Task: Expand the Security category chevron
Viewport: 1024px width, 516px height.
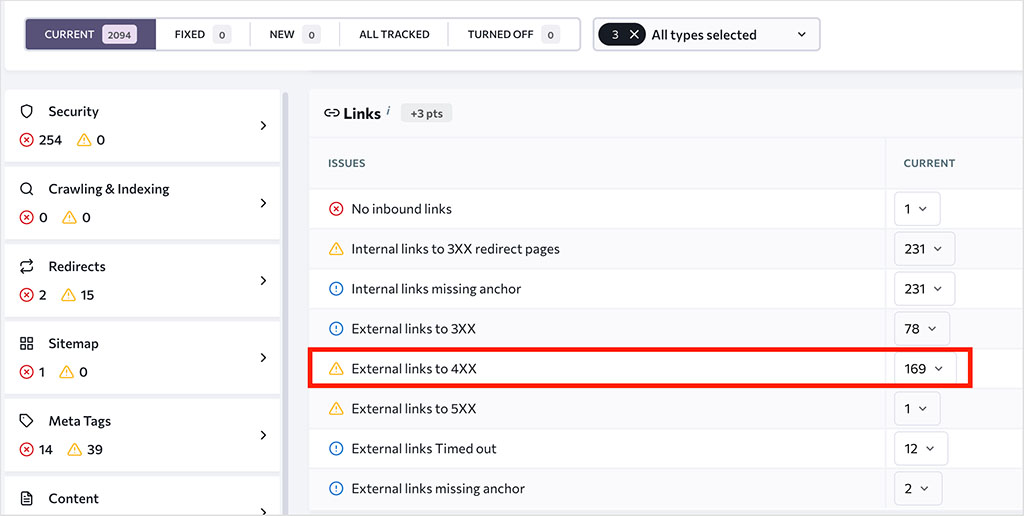Action: (x=263, y=125)
